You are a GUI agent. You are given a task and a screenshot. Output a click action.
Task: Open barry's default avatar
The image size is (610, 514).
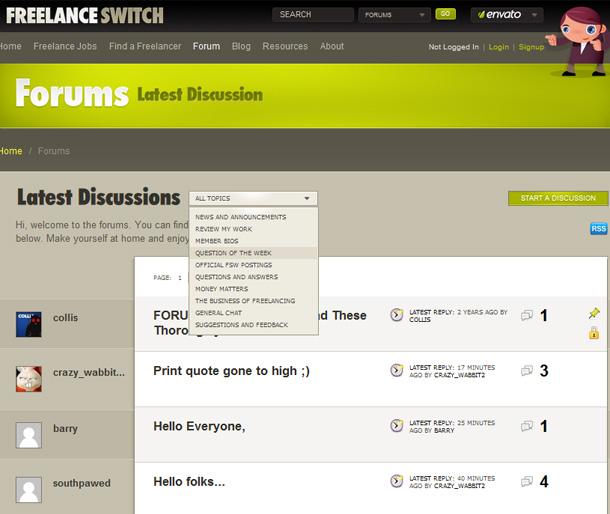tap(28, 435)
